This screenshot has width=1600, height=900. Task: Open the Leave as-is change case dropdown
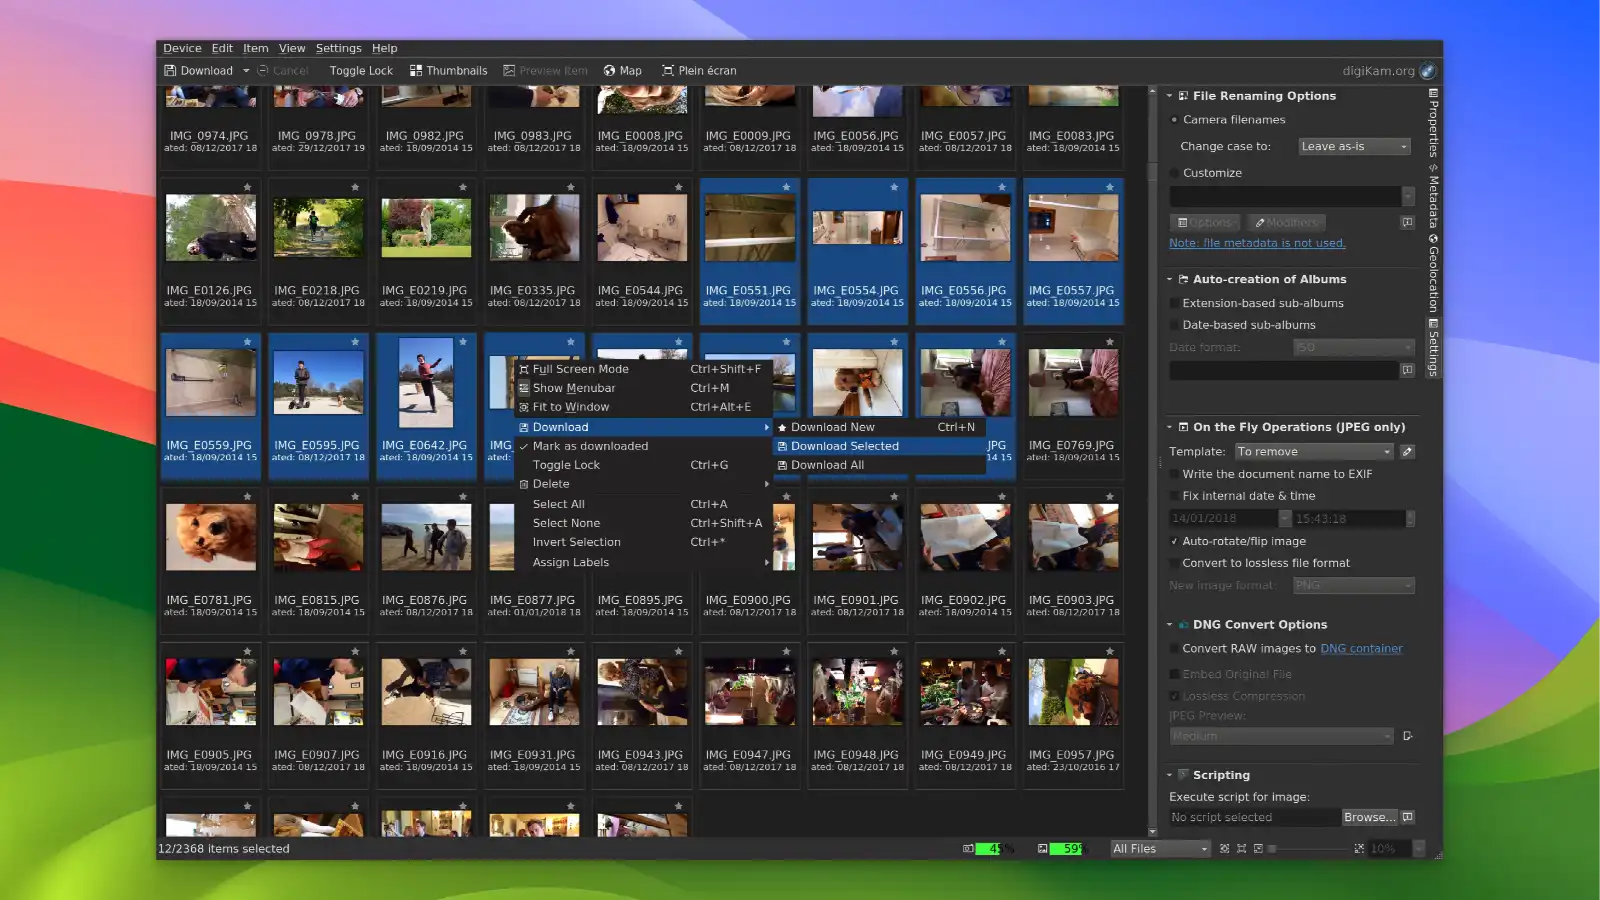pyautogui.click(x=1352, y=145)
